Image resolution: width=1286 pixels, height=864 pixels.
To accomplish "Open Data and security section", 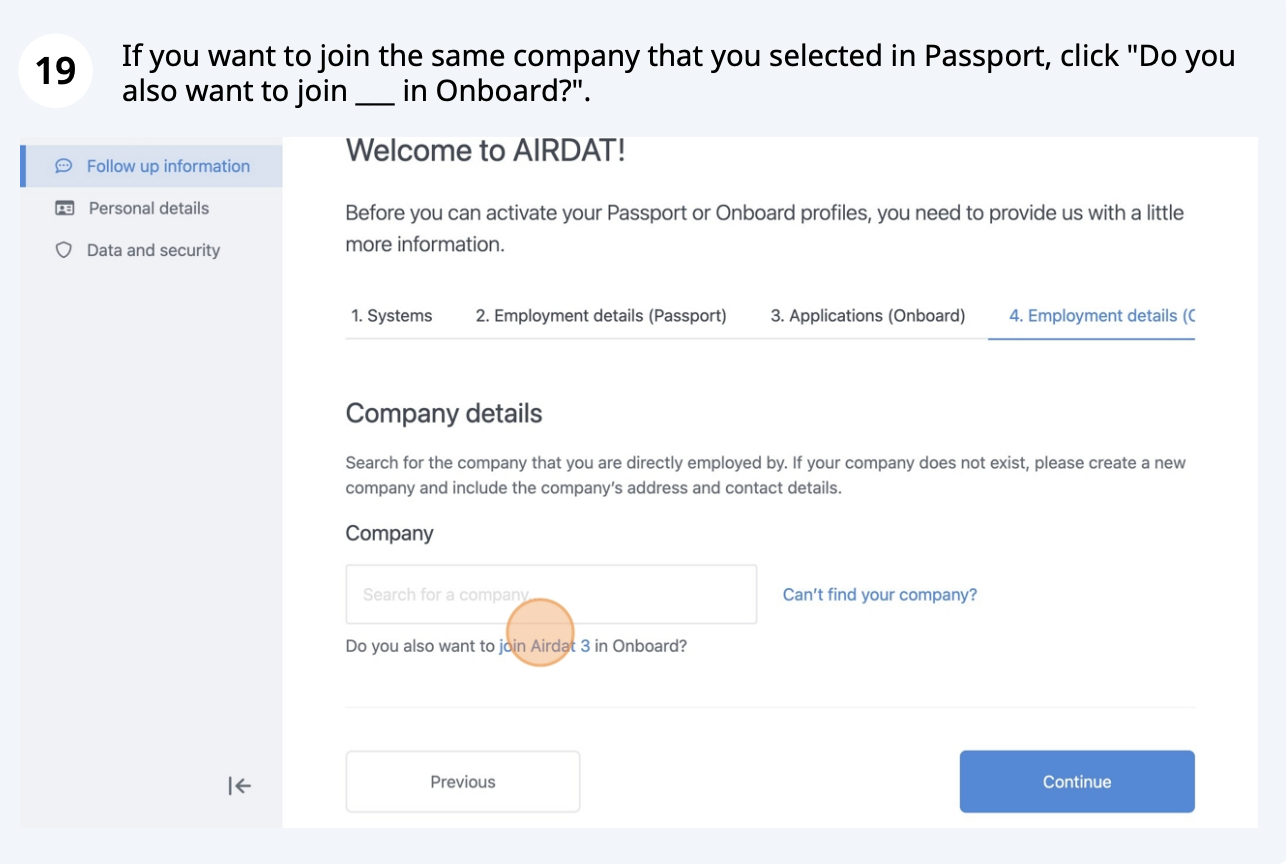I will pyautogui.click(x=153, y=250).
